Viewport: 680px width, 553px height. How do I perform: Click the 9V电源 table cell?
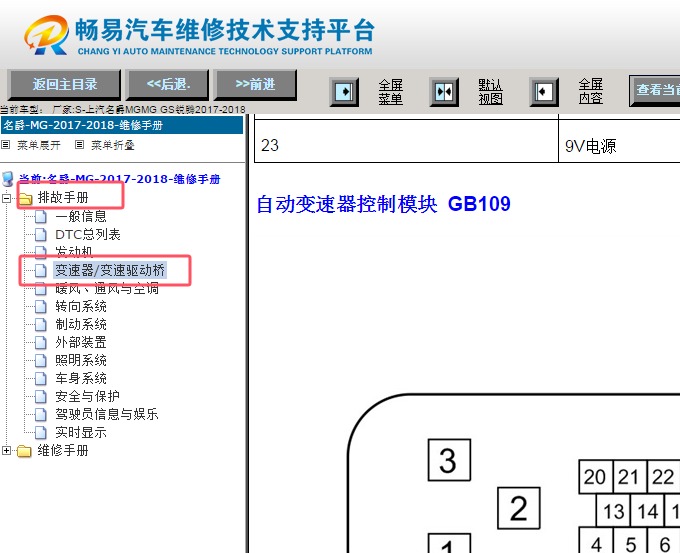[619, 142]
